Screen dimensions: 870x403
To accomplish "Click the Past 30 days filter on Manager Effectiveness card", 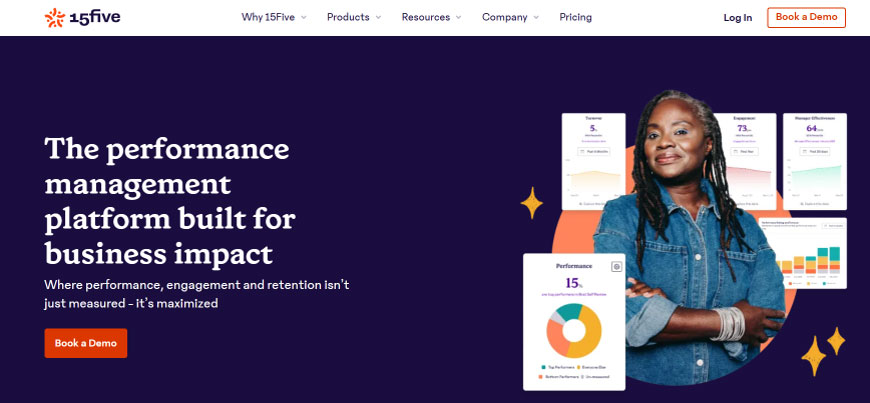I will [813, 151].
